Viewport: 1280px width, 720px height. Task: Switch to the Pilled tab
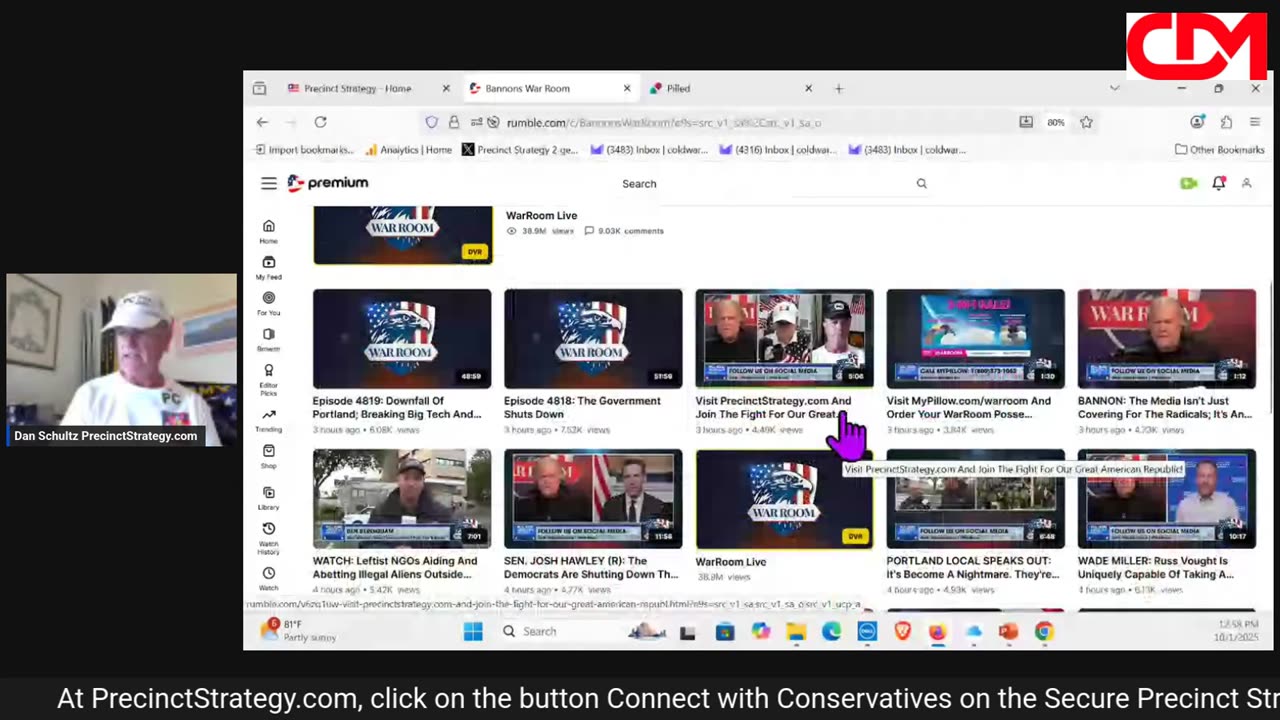732,88
